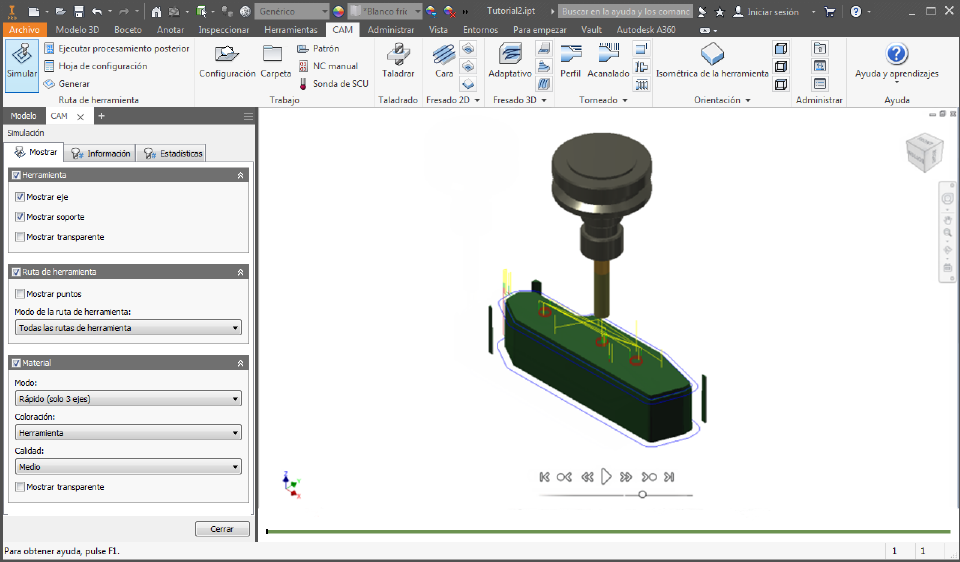Screen dimensions: 960x562
Task: Click Generar toolpath button
Action: coord(67,83)
